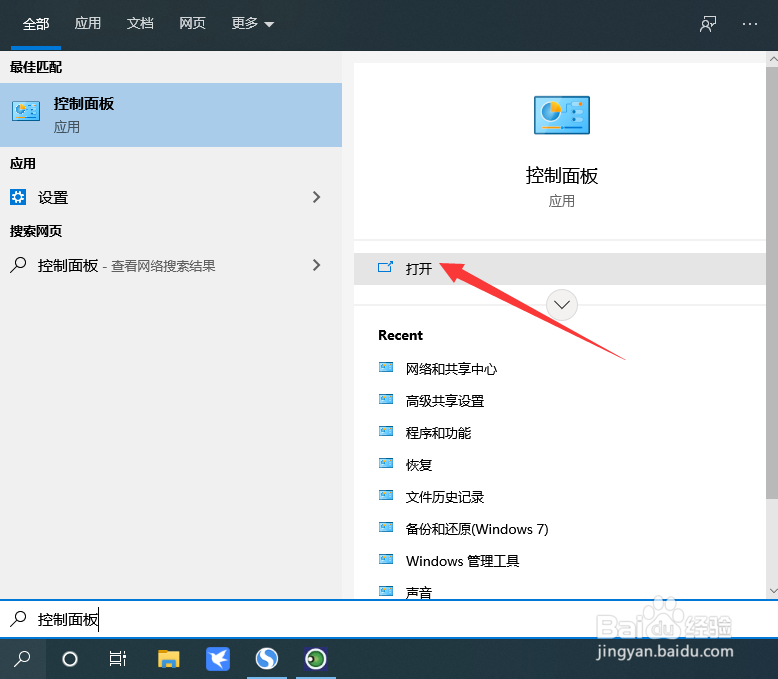Open 恢复 from Recent
The height and width of the screenshot is (679, 778).
(x=419, y=465)
